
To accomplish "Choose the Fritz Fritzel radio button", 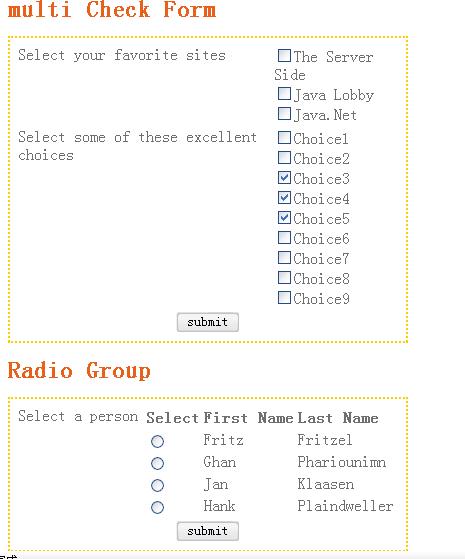I will click(x=157, y=441).
